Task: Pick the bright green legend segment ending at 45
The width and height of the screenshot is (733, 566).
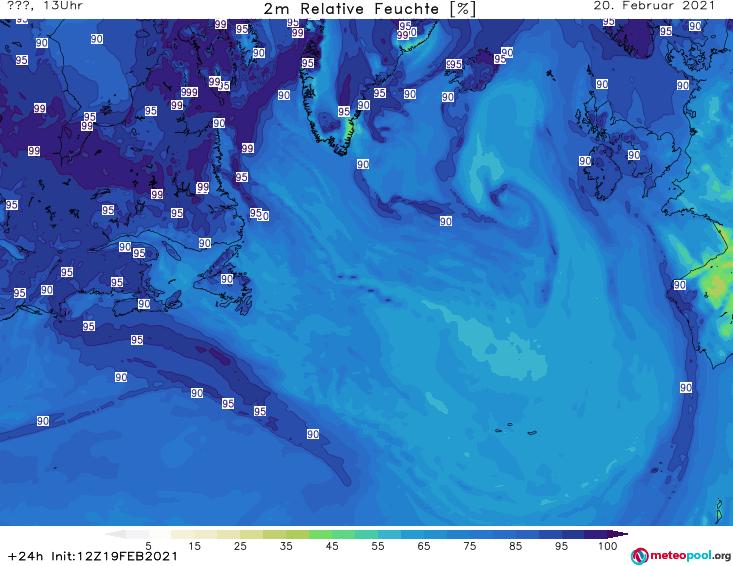Action: tap(320, 534)
